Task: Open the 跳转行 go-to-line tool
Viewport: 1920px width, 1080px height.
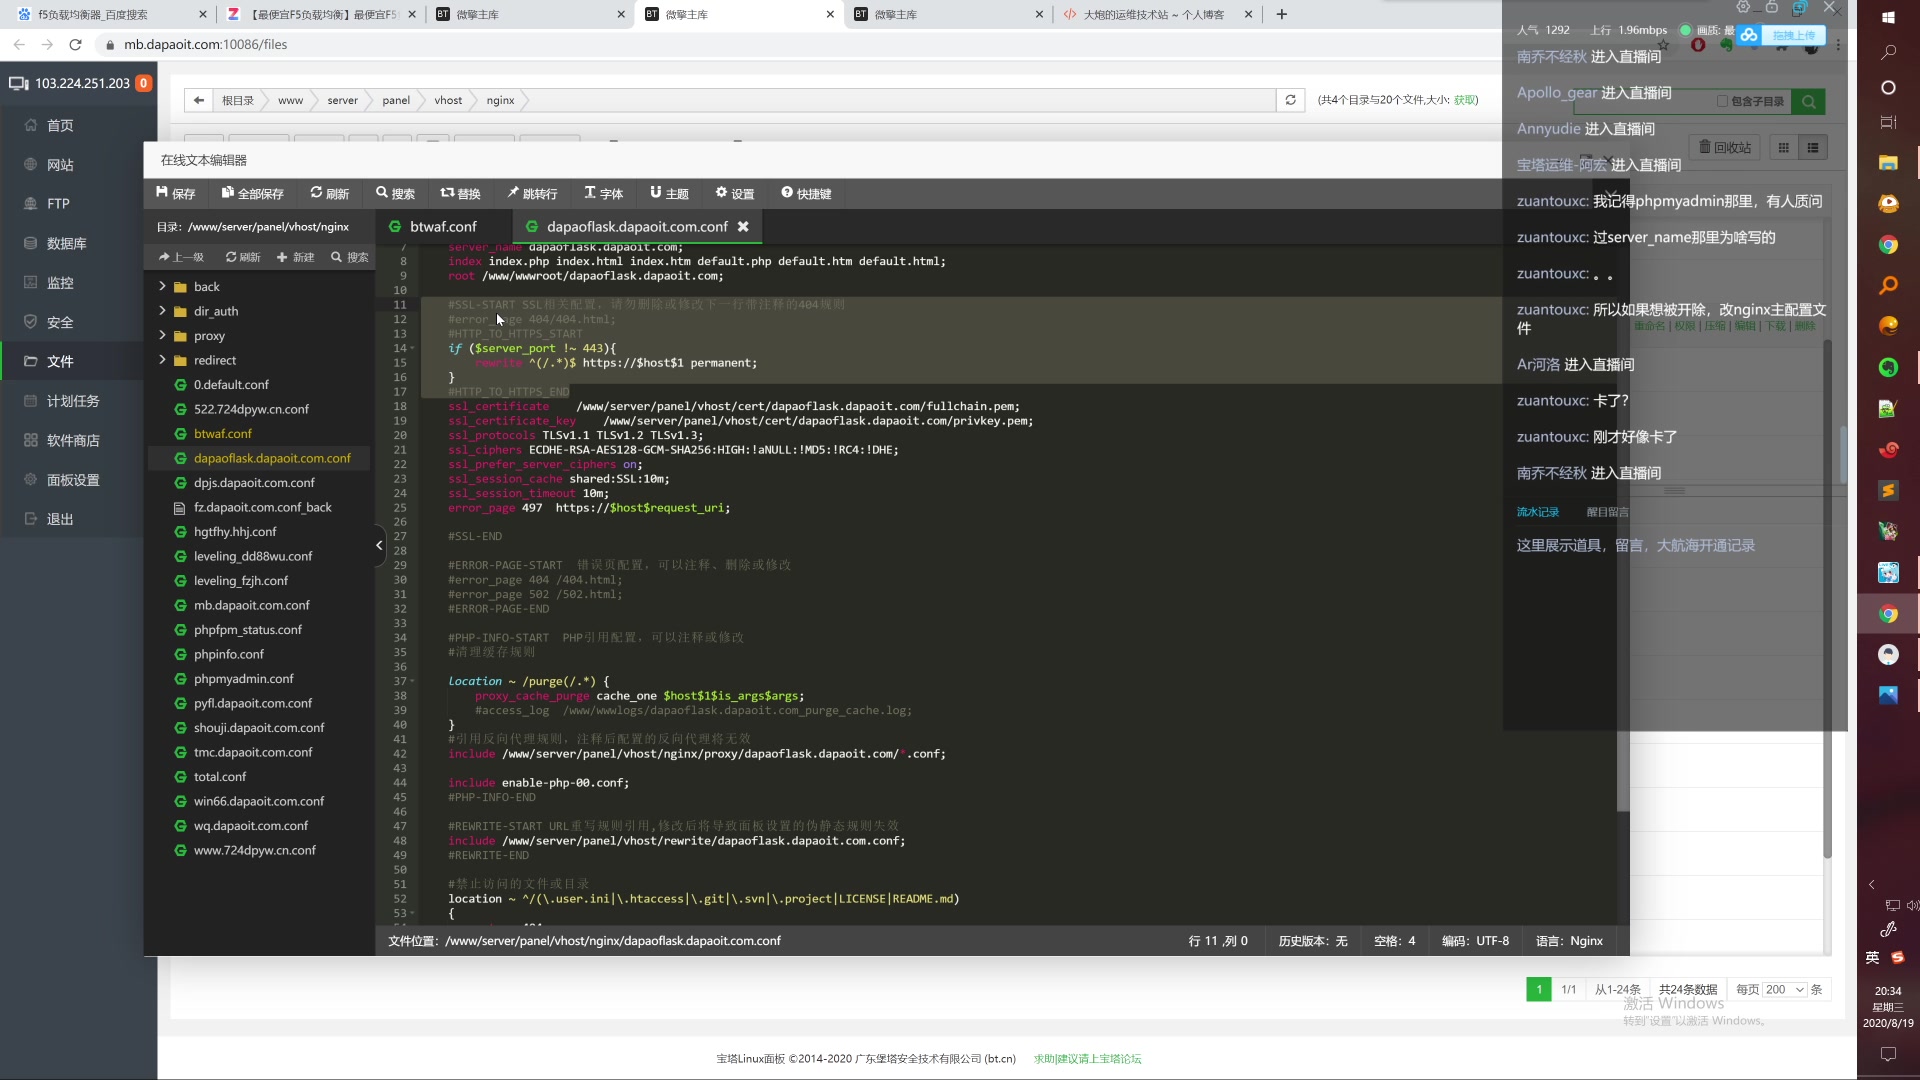Action: coord(532,193)
